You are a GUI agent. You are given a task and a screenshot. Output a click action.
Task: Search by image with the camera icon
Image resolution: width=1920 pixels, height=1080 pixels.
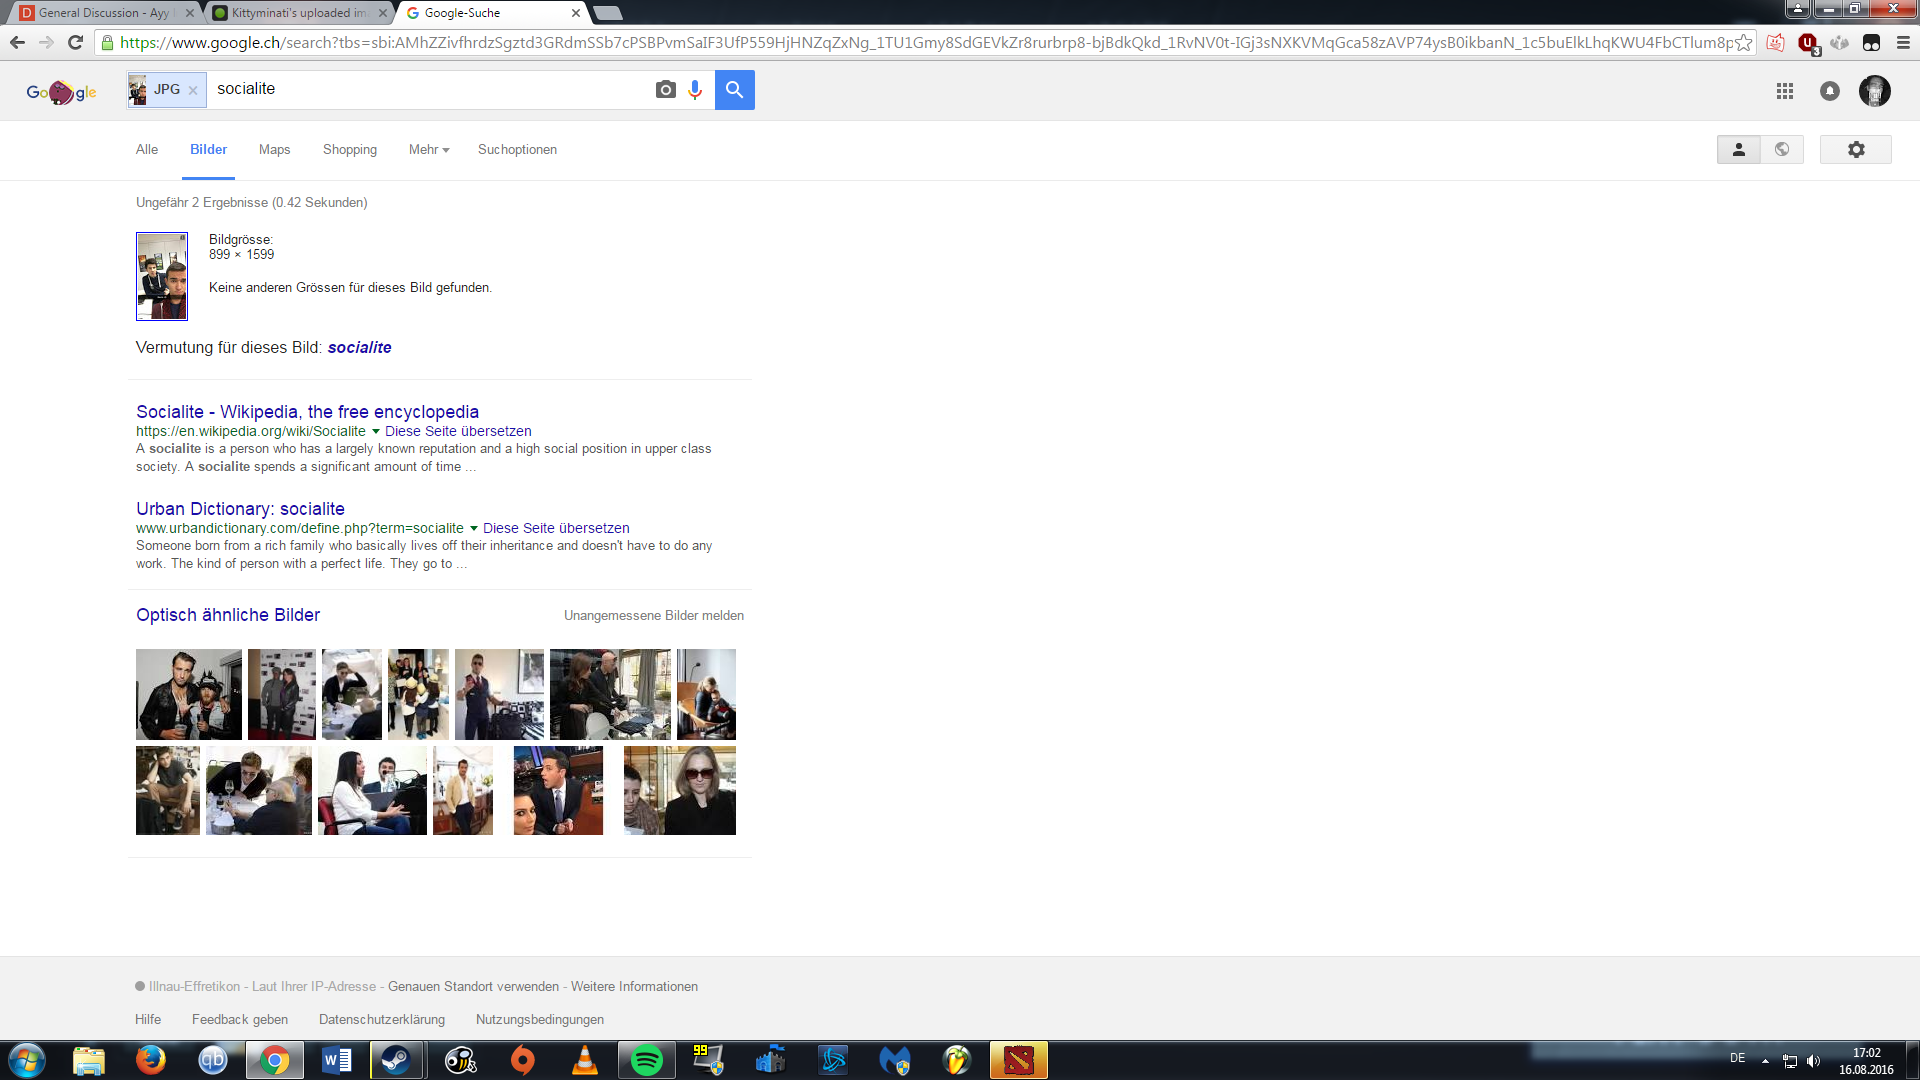665,90
